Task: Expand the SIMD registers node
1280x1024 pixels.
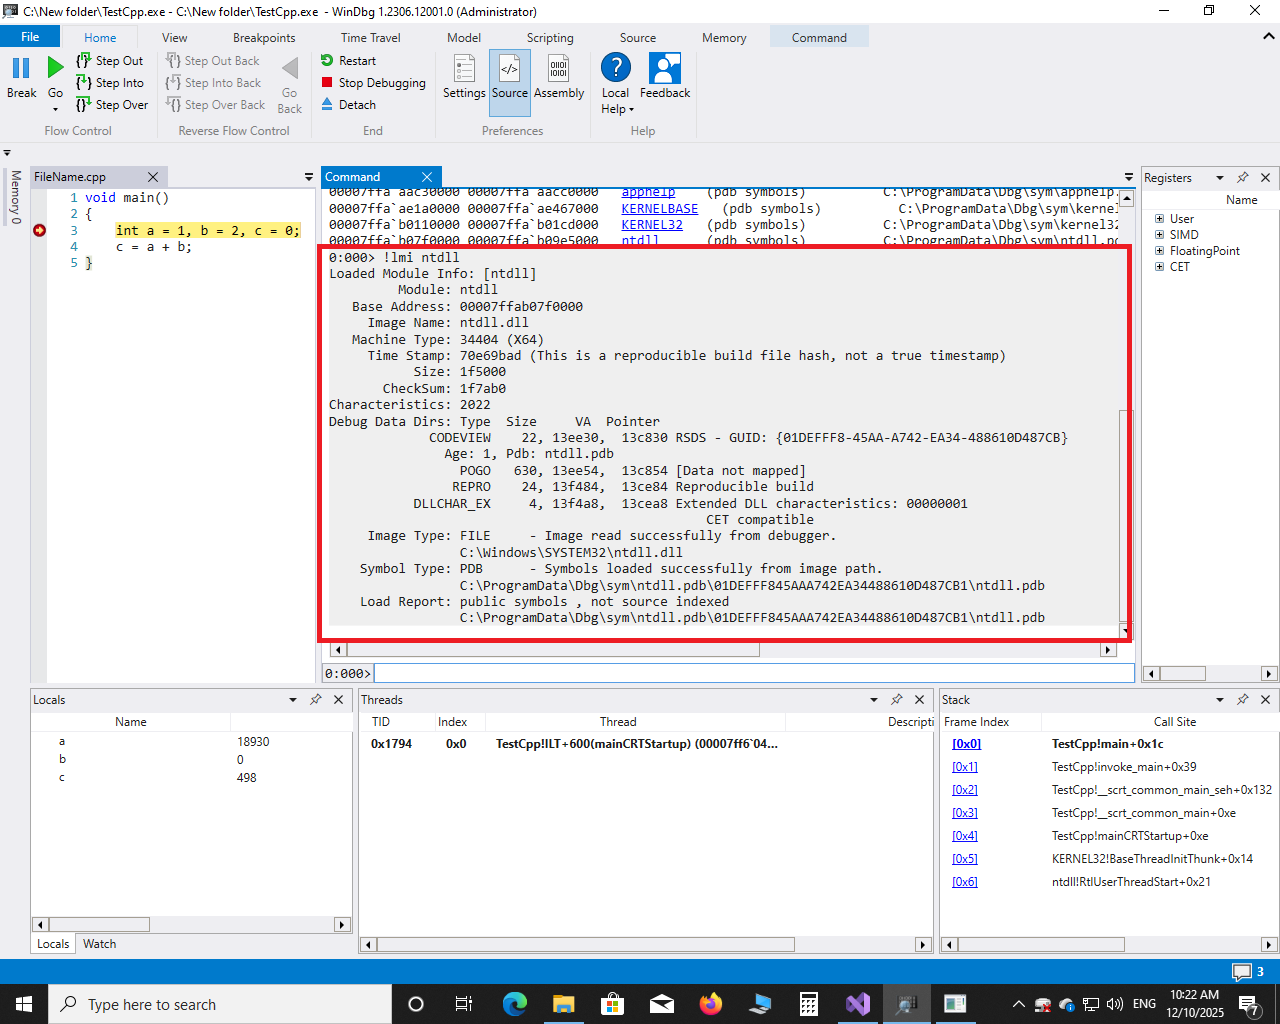Action: 1160,235
